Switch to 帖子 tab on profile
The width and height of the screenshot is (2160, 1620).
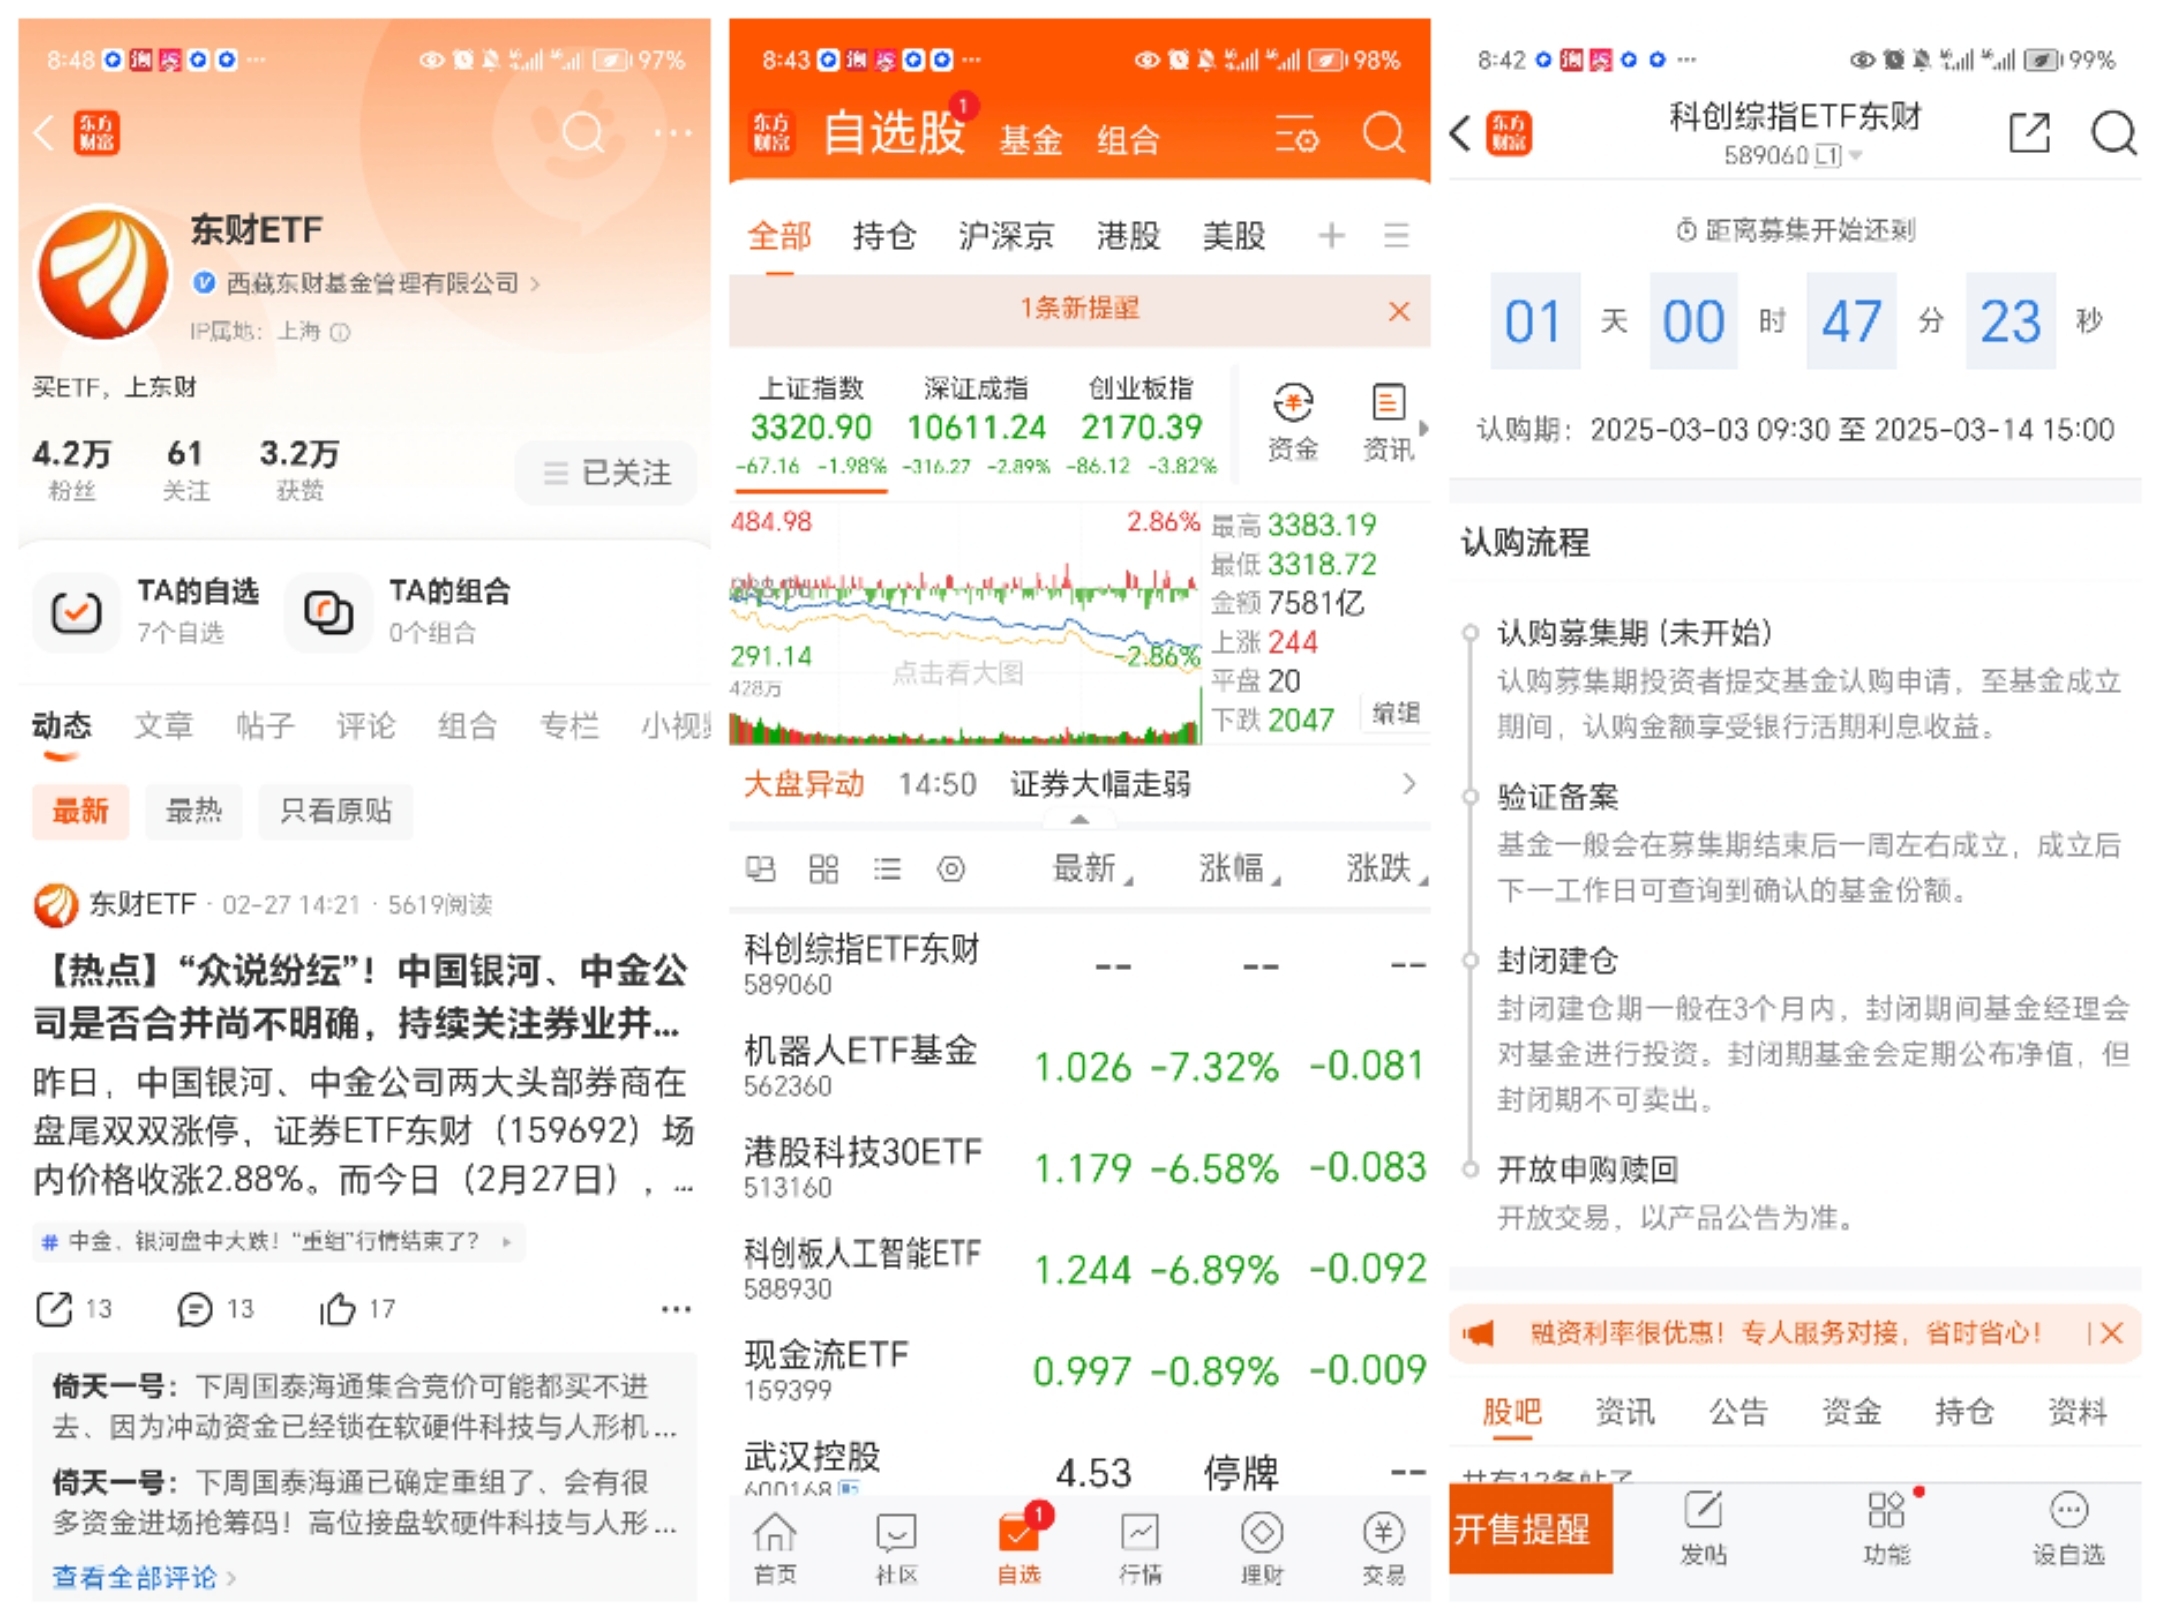(265, 725)
